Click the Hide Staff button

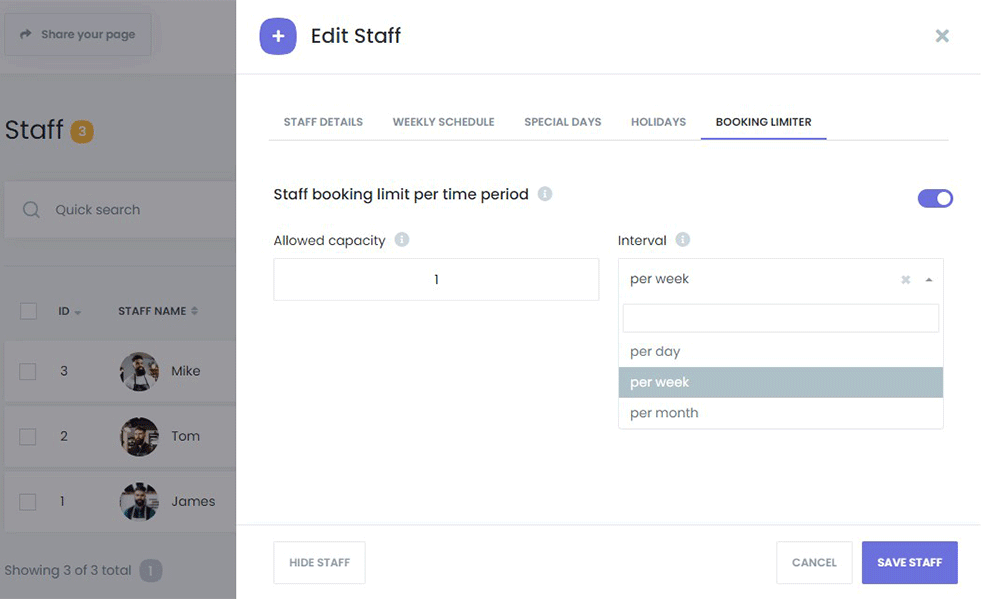pos(319,563)
